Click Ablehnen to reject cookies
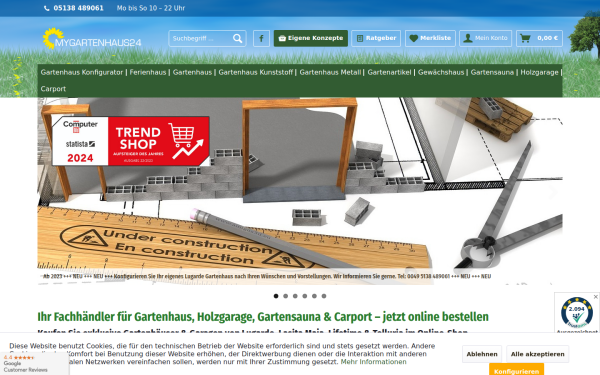The image size is (600, 375). coord(482,354)
